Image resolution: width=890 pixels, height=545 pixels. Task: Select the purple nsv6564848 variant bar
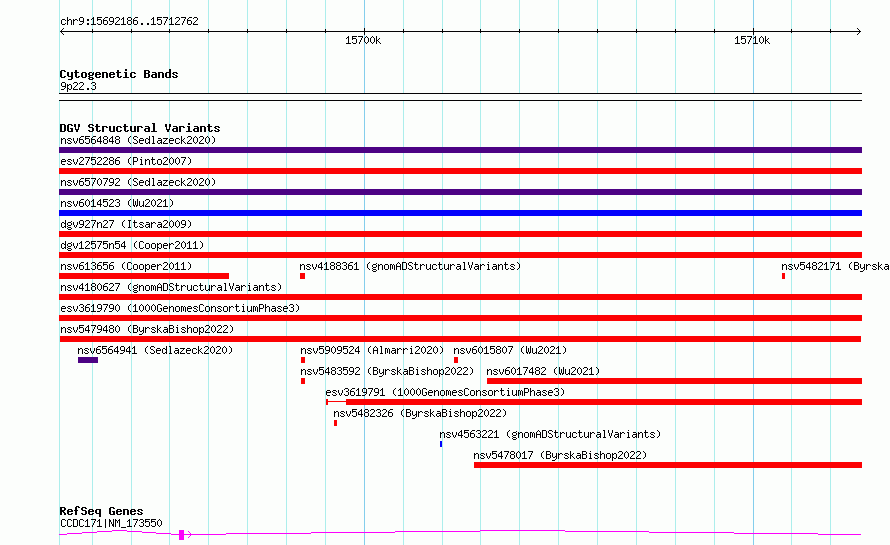(460, 150)
